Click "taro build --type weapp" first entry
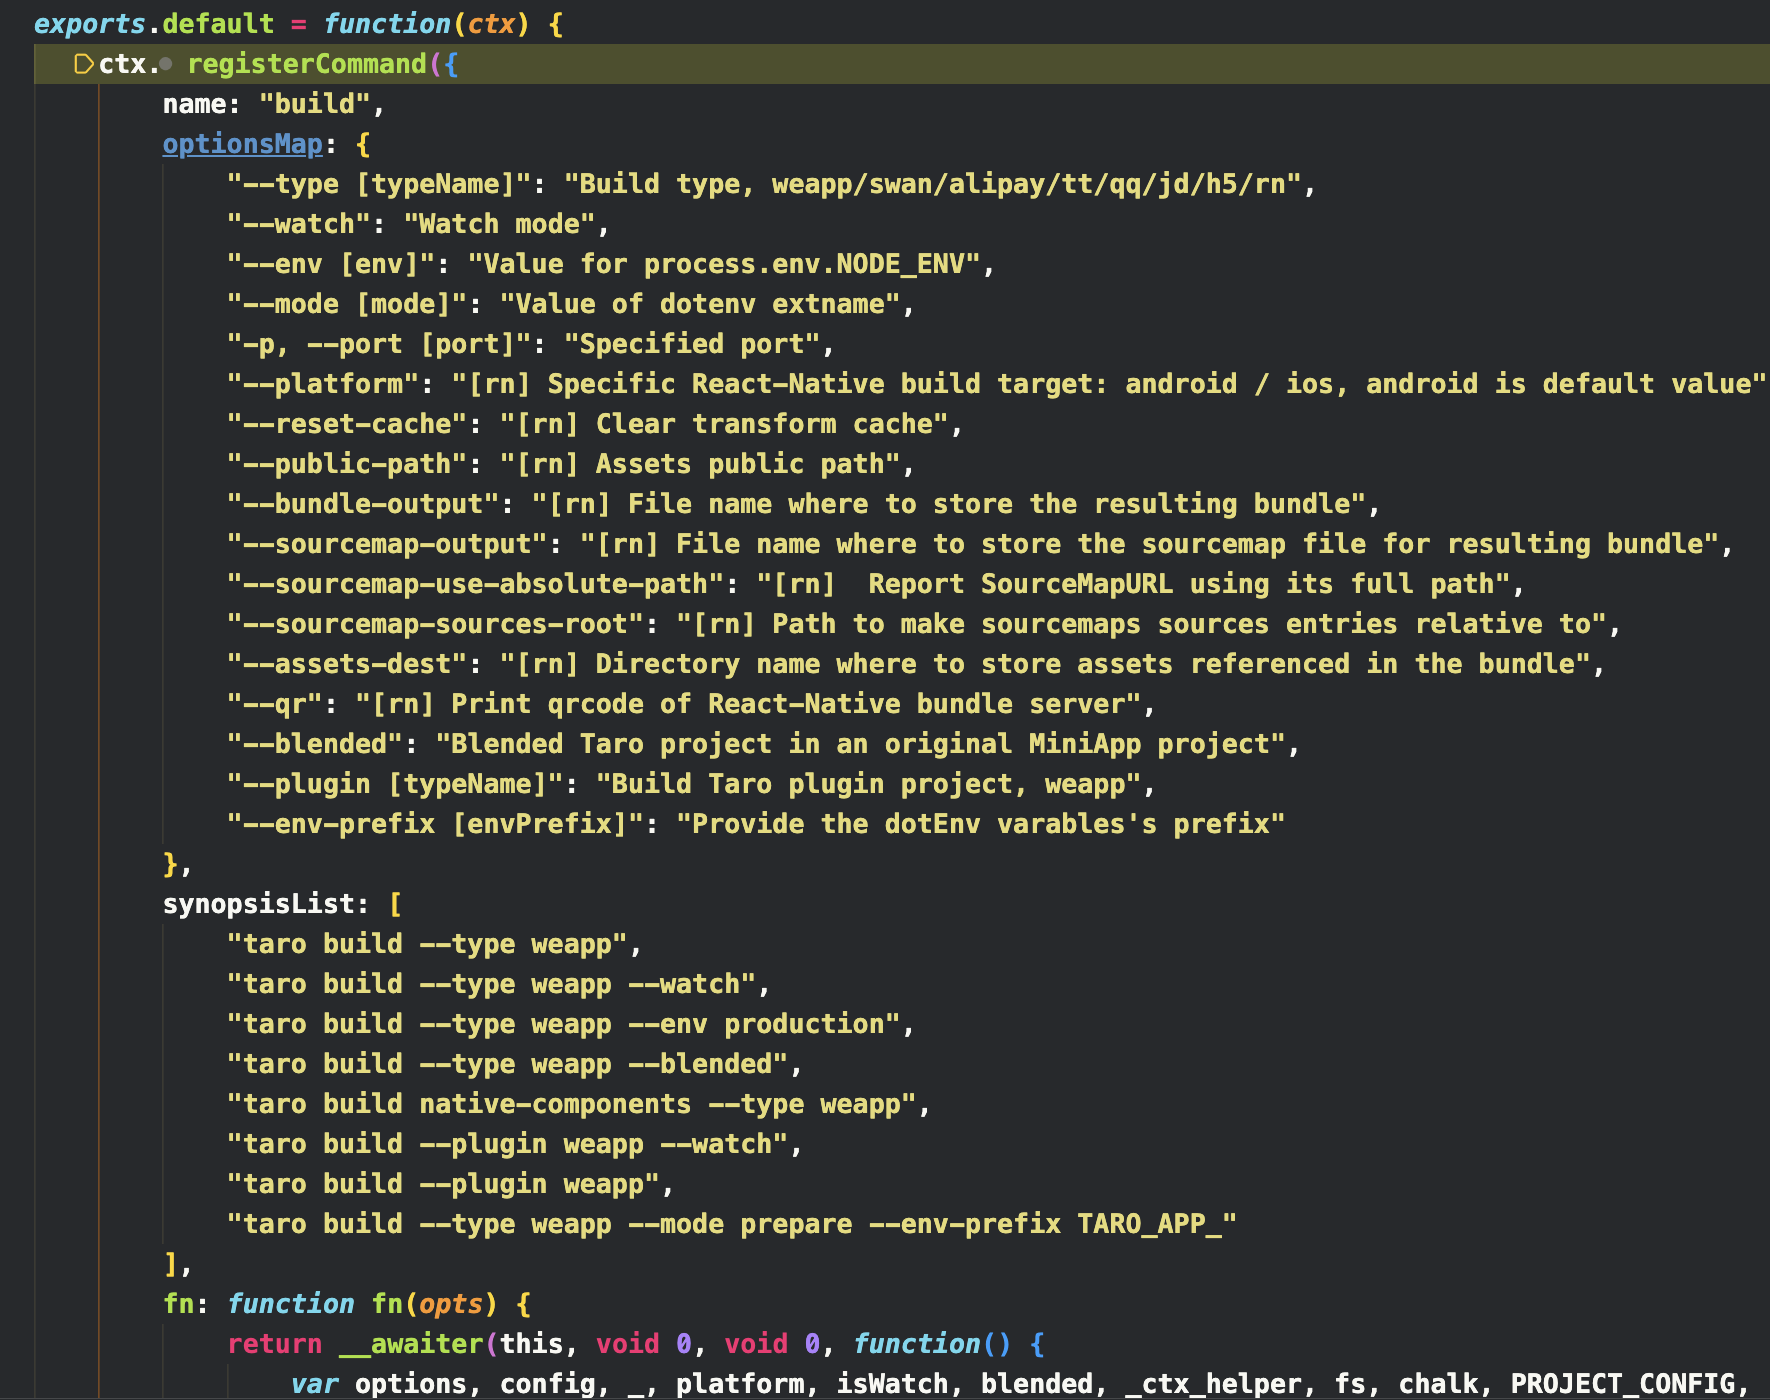 pyautogui.click(x=427, y=944)
